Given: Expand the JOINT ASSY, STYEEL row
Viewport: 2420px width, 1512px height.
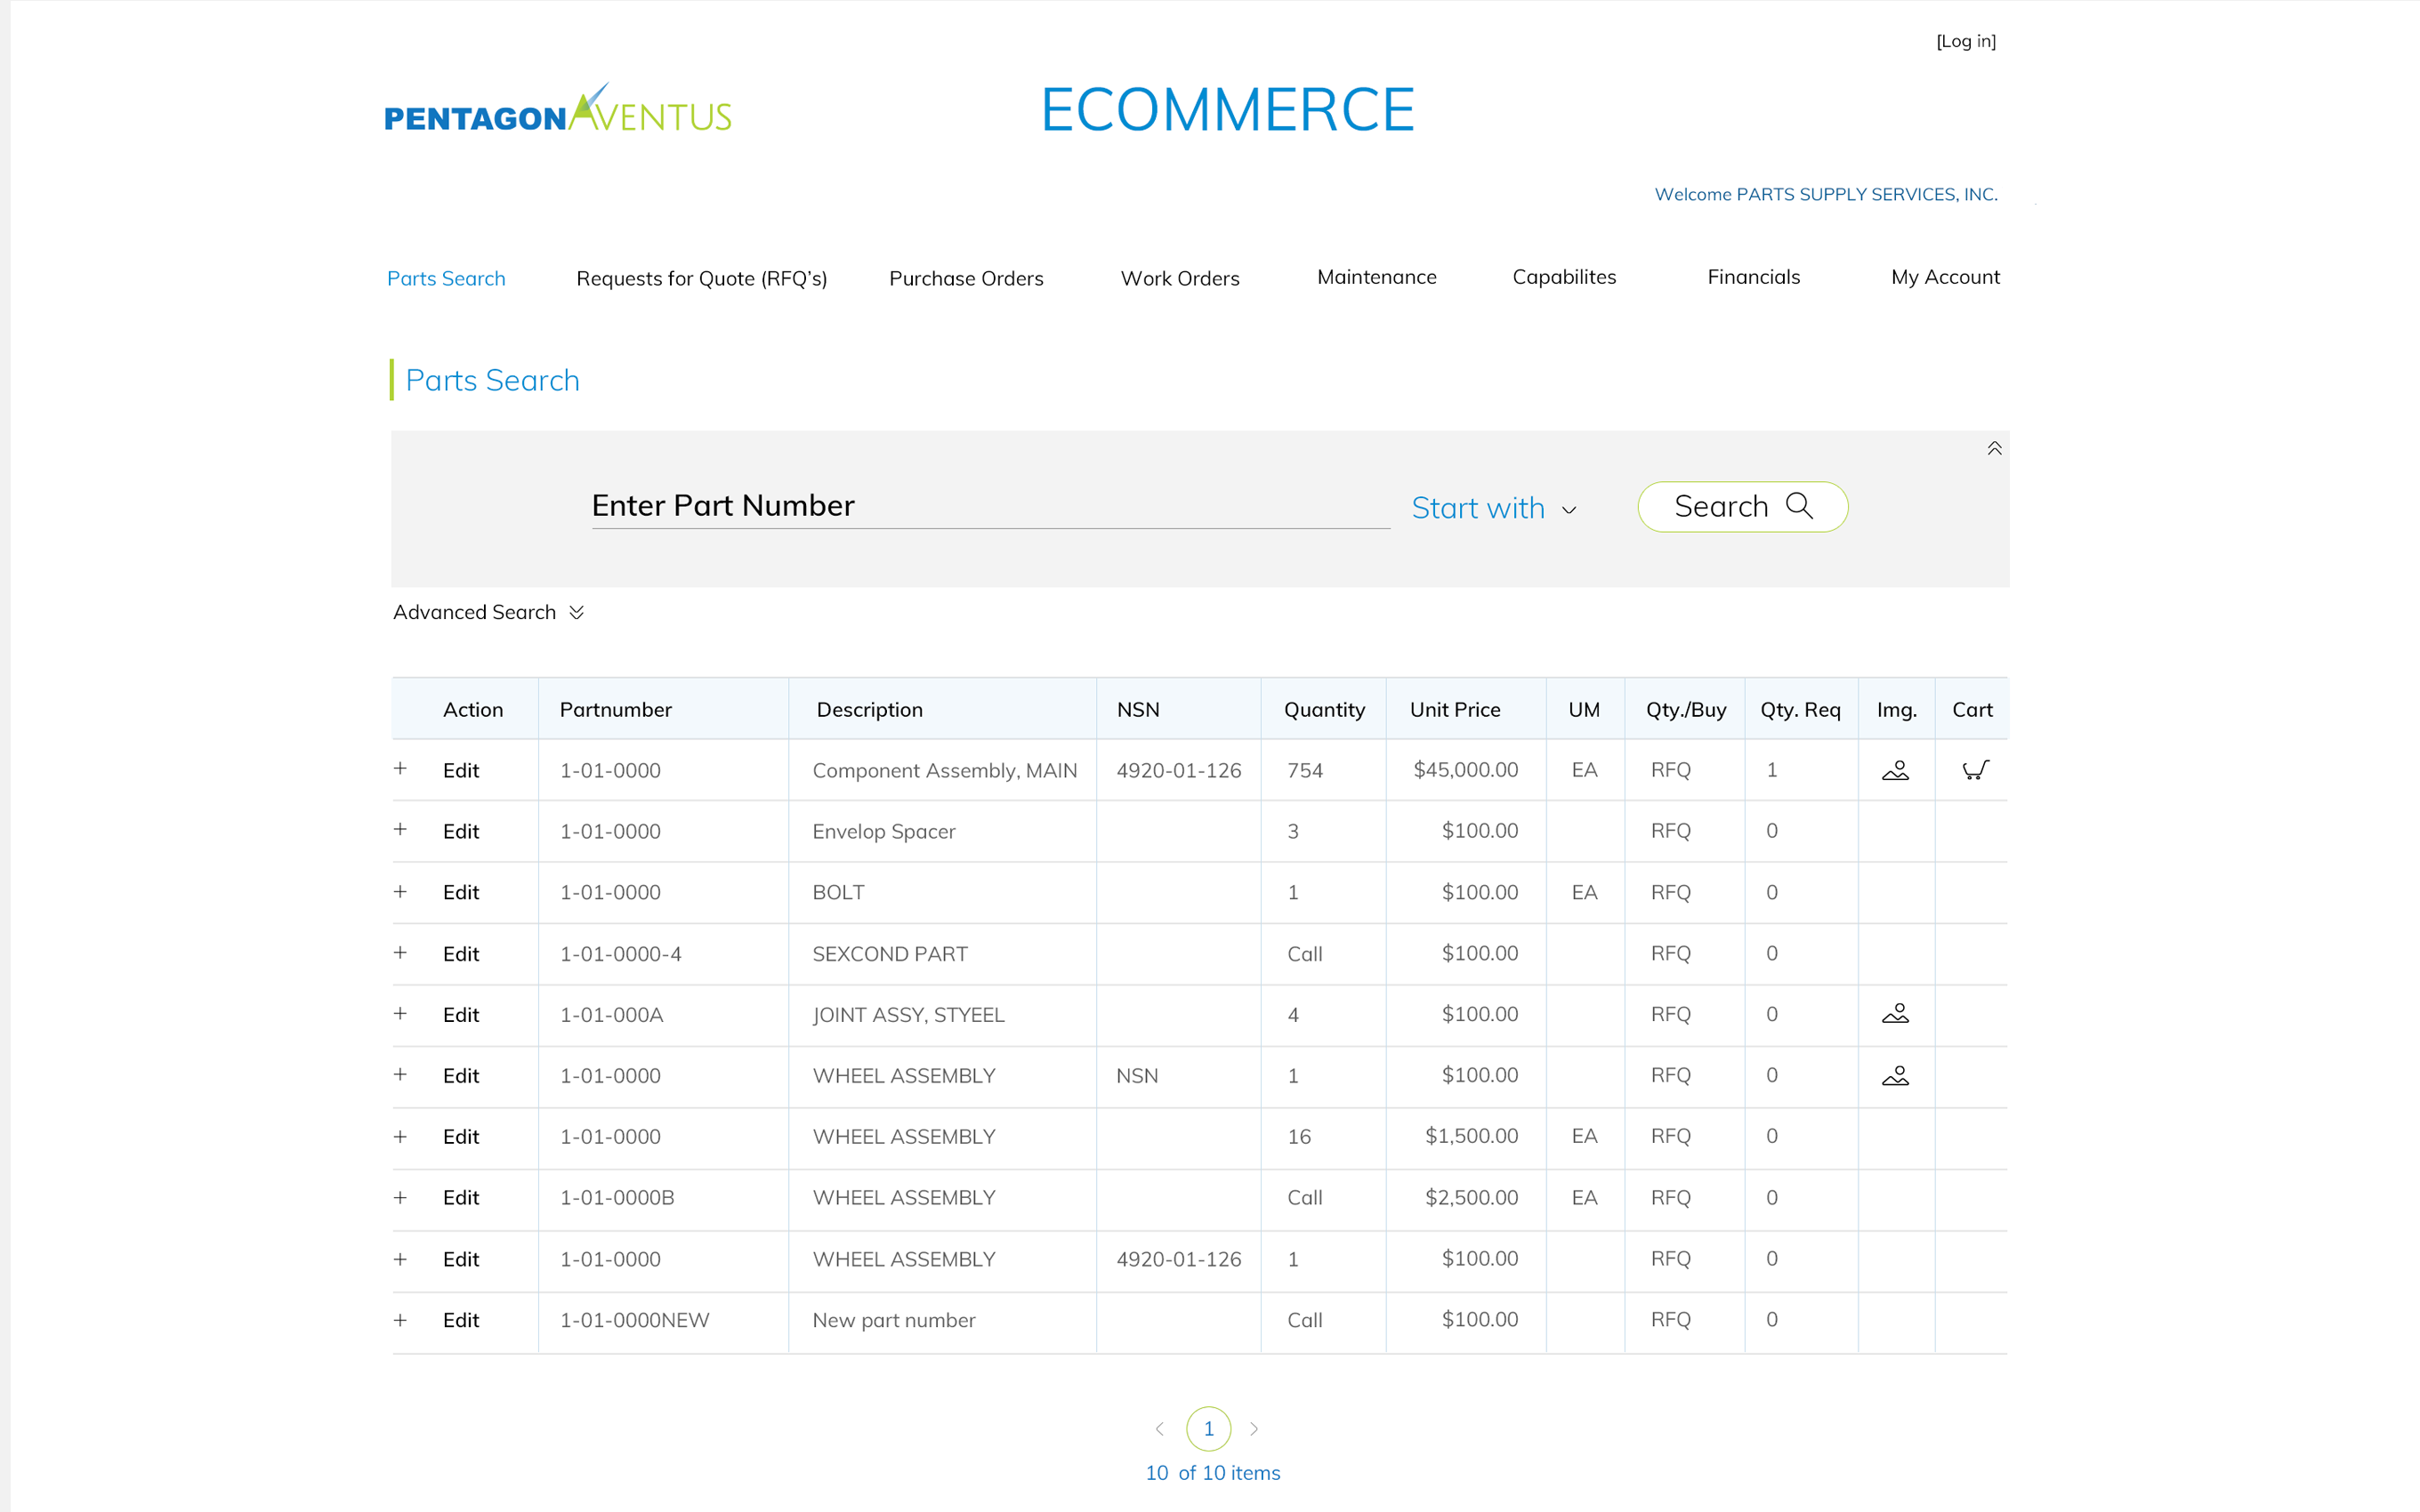Looking at the screenshot, I should click(400, 1014).
